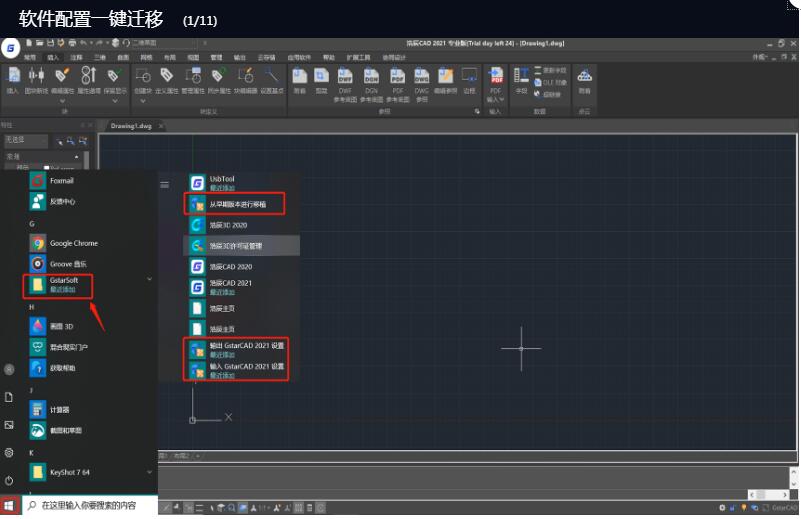Click the 编辑属性 edit attribute ribbon icon
The width and height of the screenshot is (801, 519).
click(62, 81)
